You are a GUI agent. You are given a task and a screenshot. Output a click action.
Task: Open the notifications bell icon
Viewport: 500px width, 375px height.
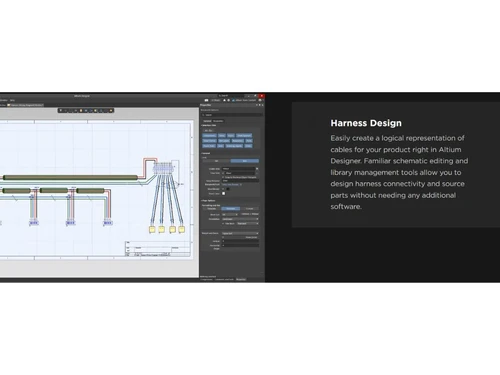(224, 100)
